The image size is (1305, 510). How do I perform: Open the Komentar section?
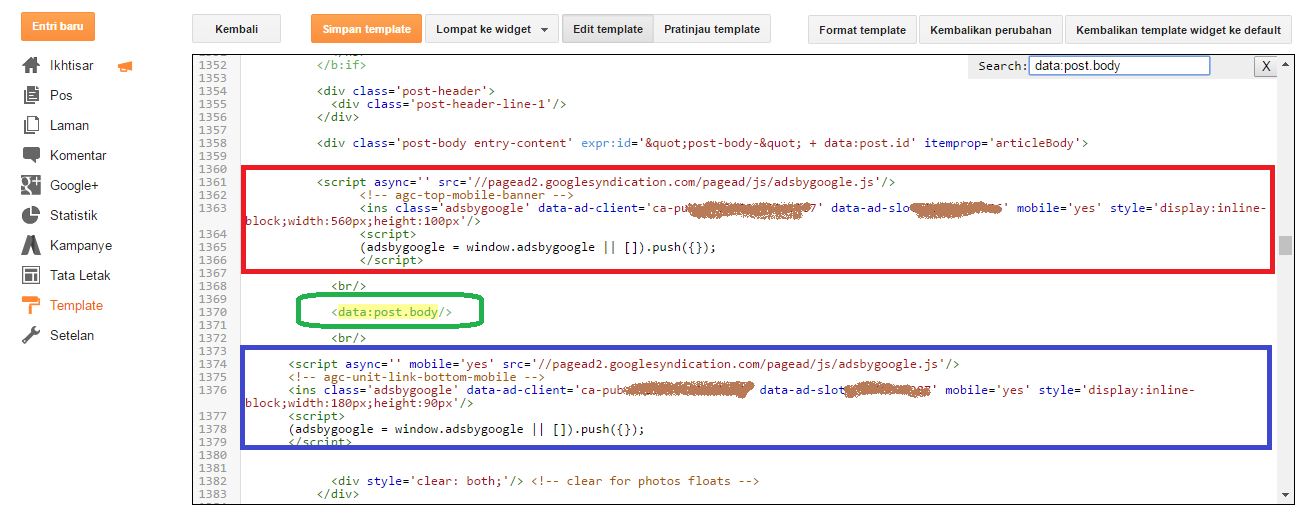(x=78, y=156)
